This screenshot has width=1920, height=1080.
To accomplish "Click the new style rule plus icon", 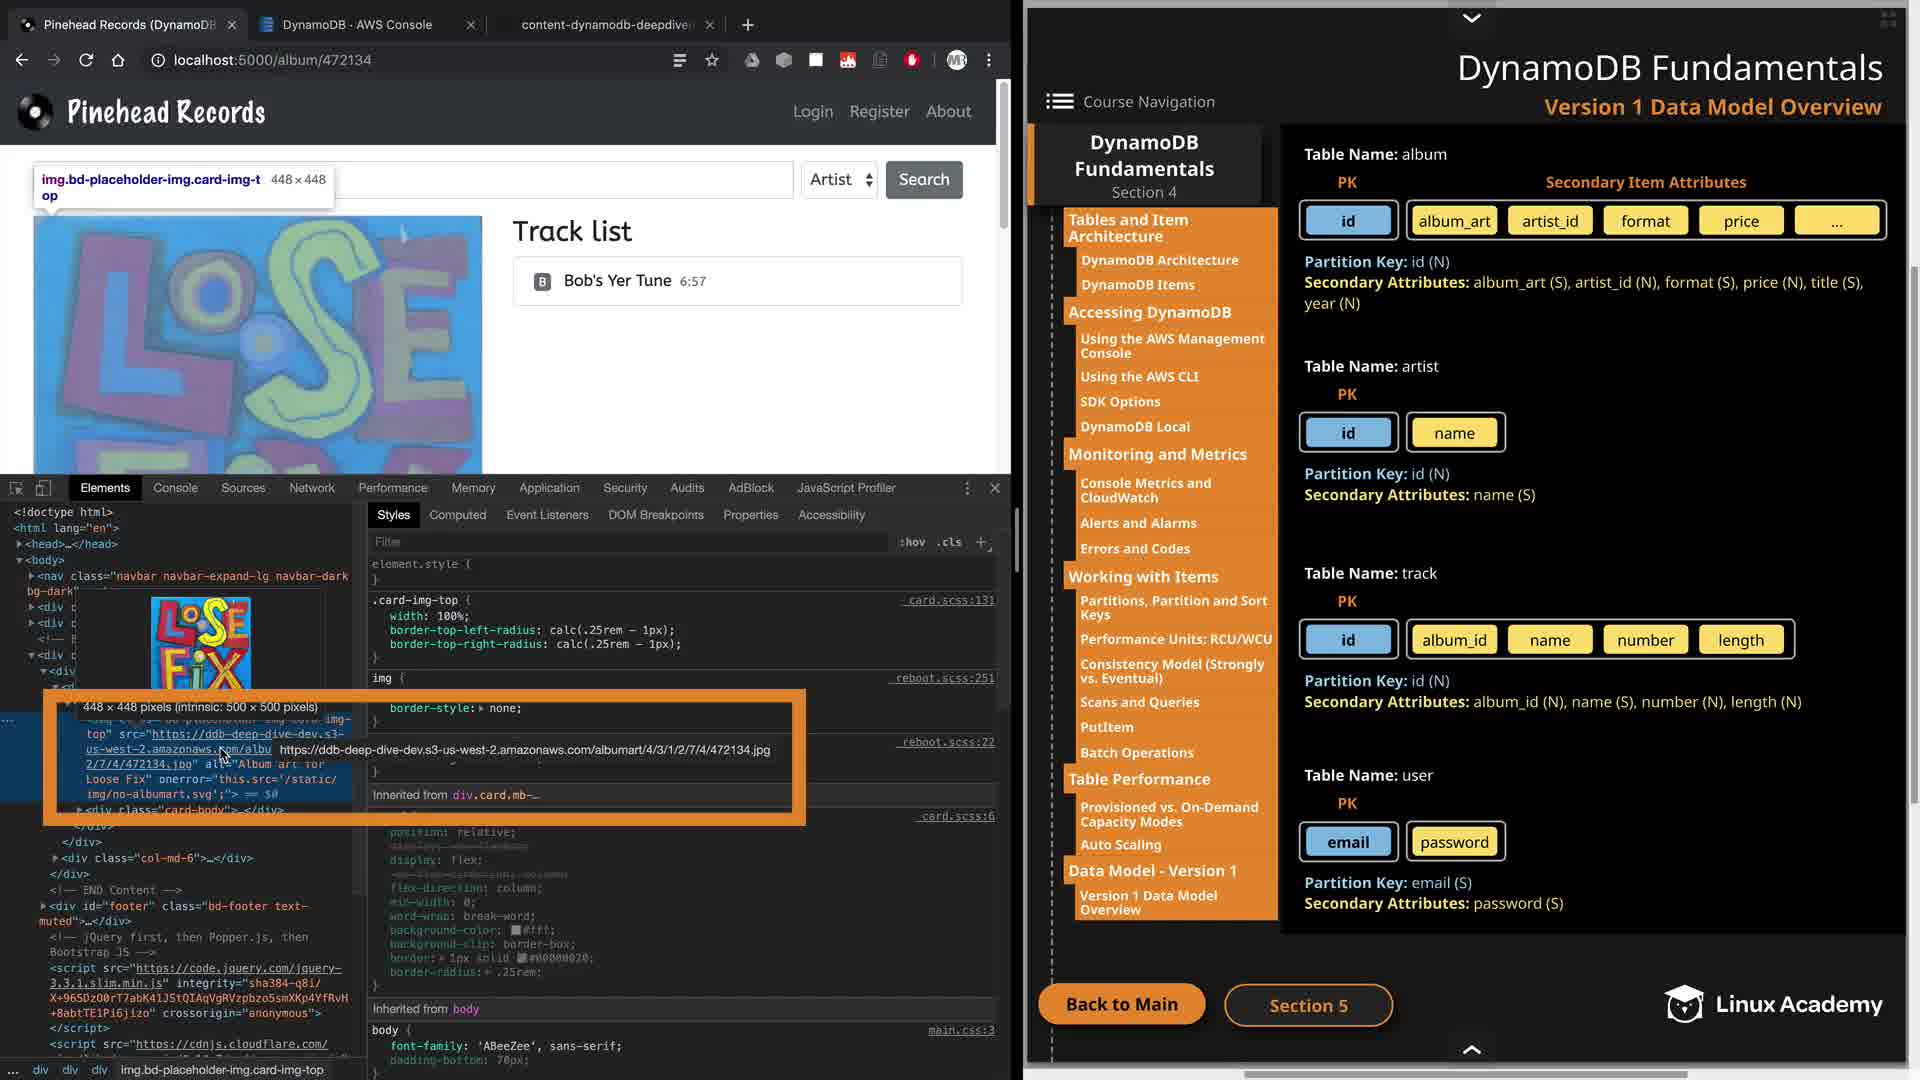I will 981,542.
